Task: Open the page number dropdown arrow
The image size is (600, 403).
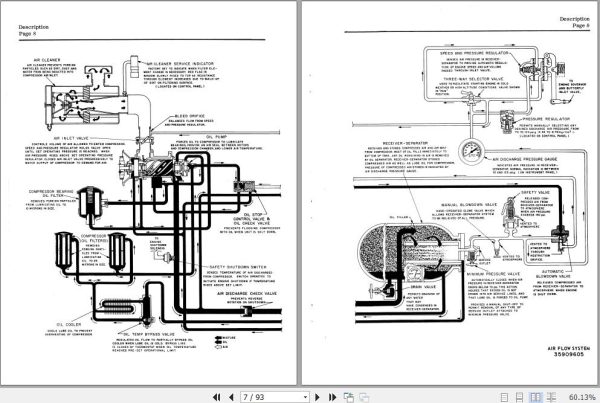Action: tap(305, 397)
